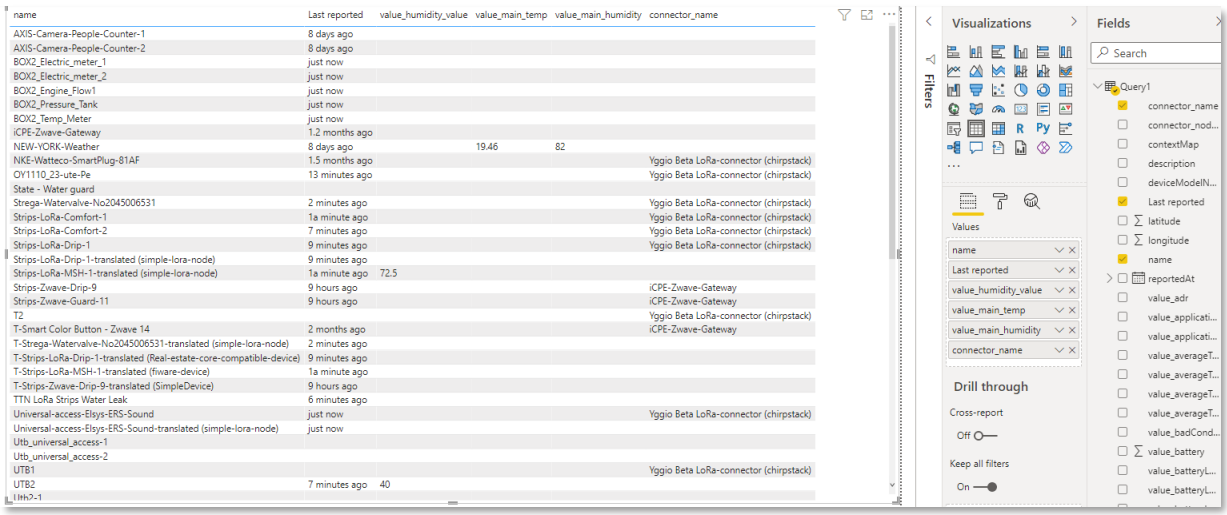This screenshot has height=515, width=1227.
Task: Pick the gauge visualization
Action: coord(998,109)
